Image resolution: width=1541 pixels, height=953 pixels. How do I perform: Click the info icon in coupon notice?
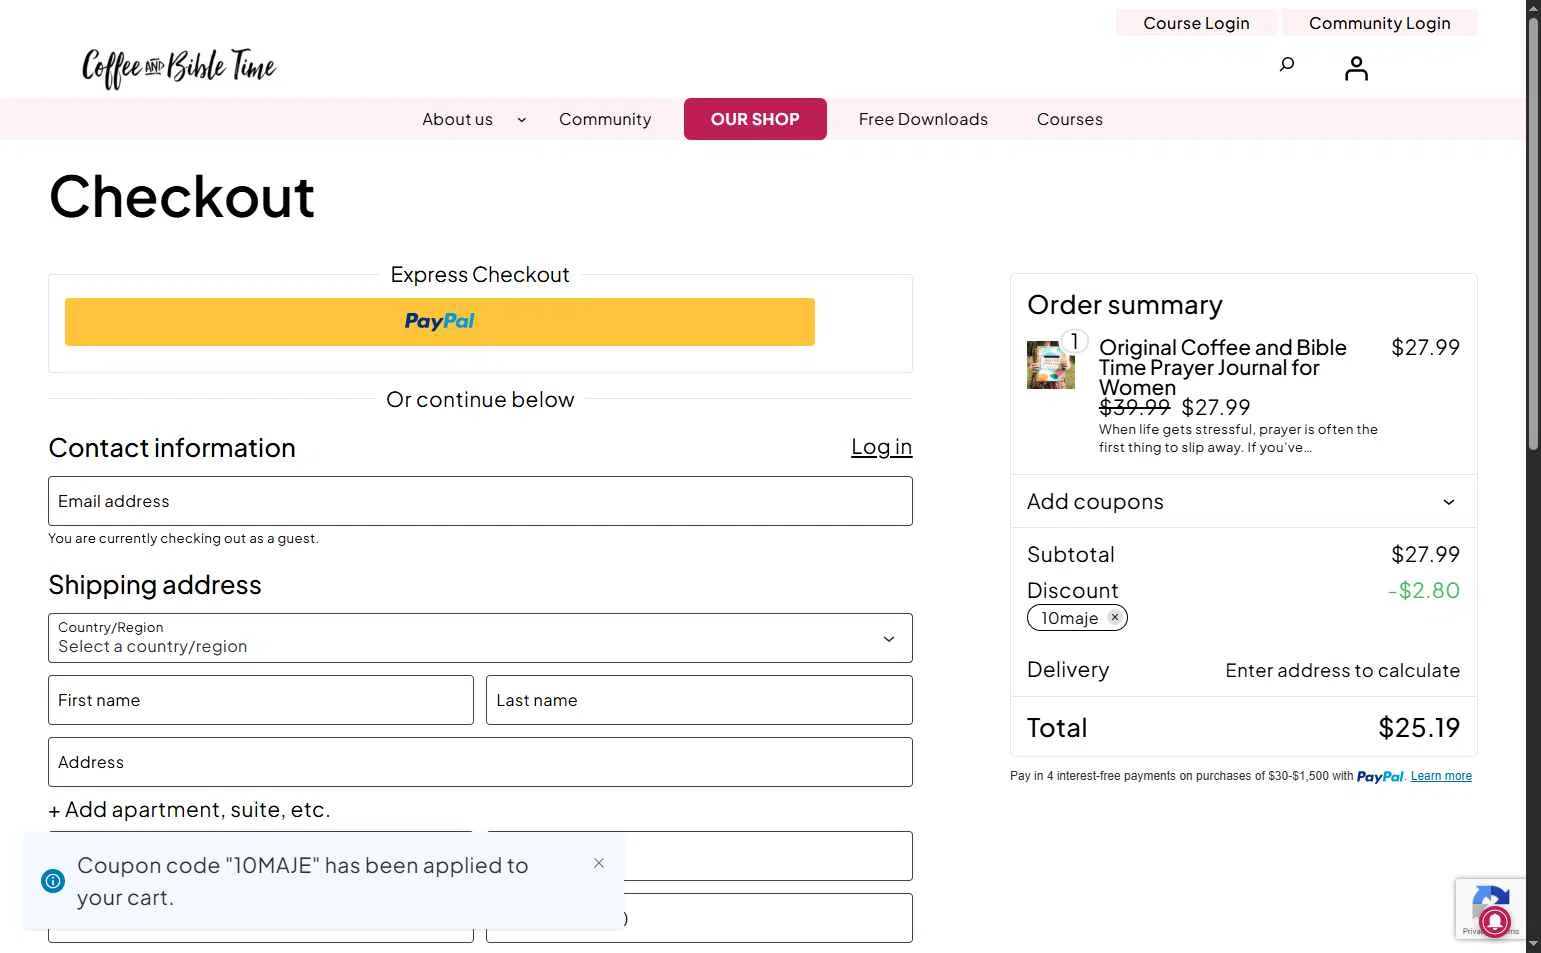coord(53,881)
